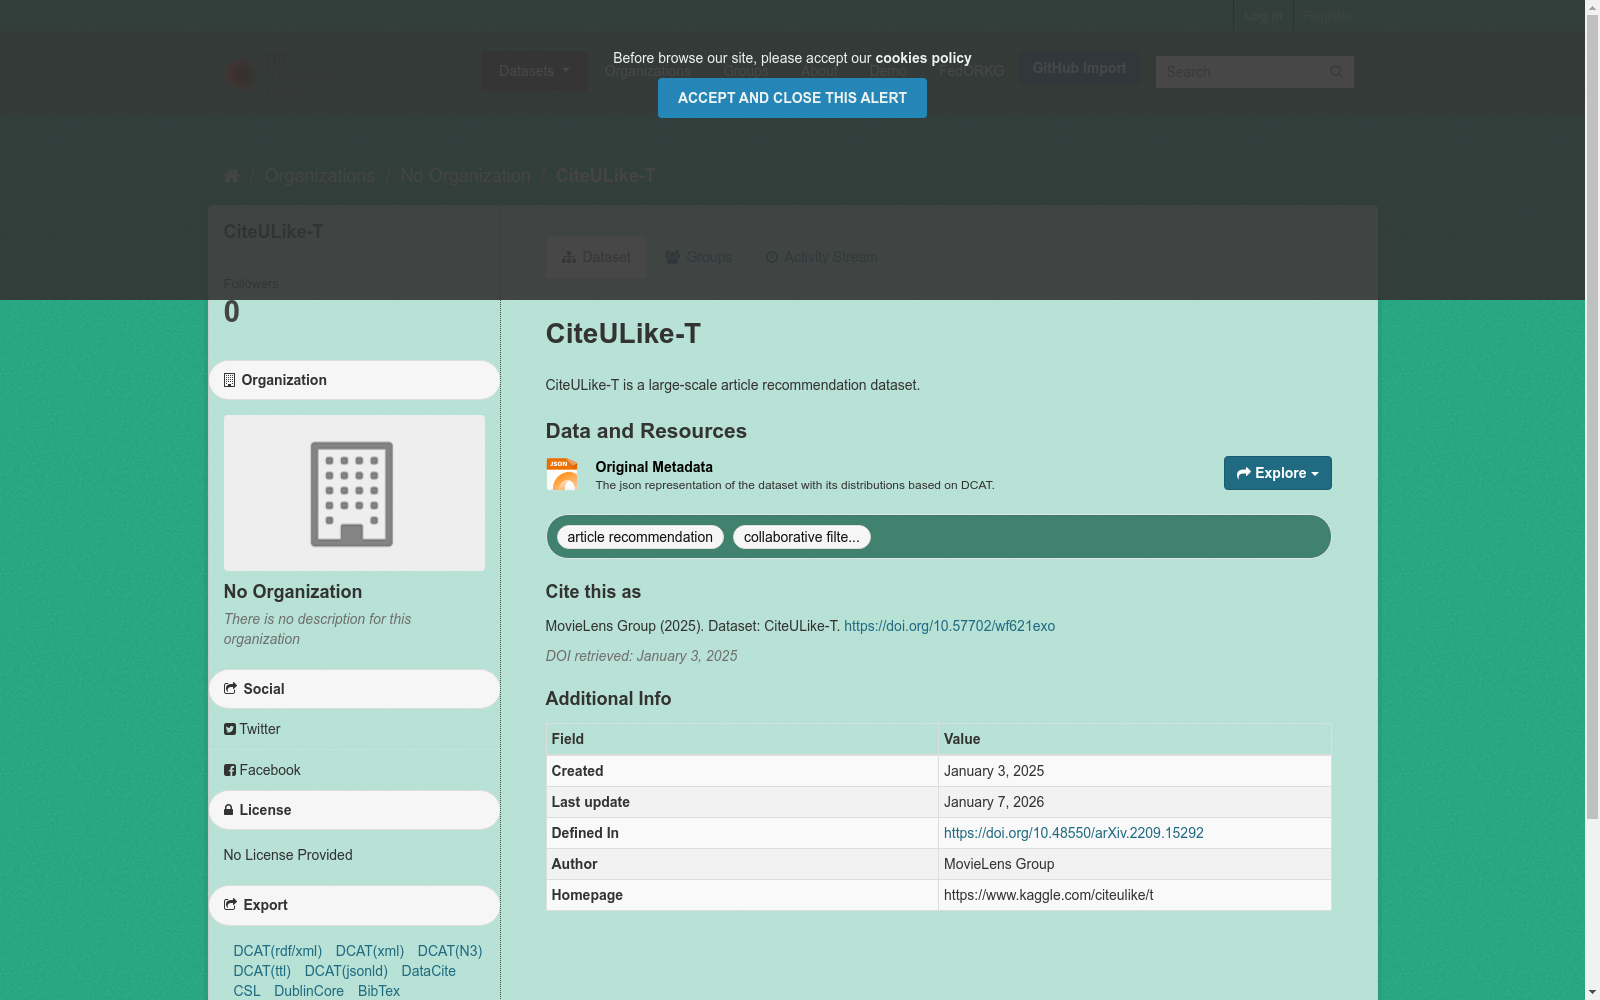The height and width of the screenshot is (1000, 1600).
Task: Switch to the Groups tab
Action: pos(699,257)
